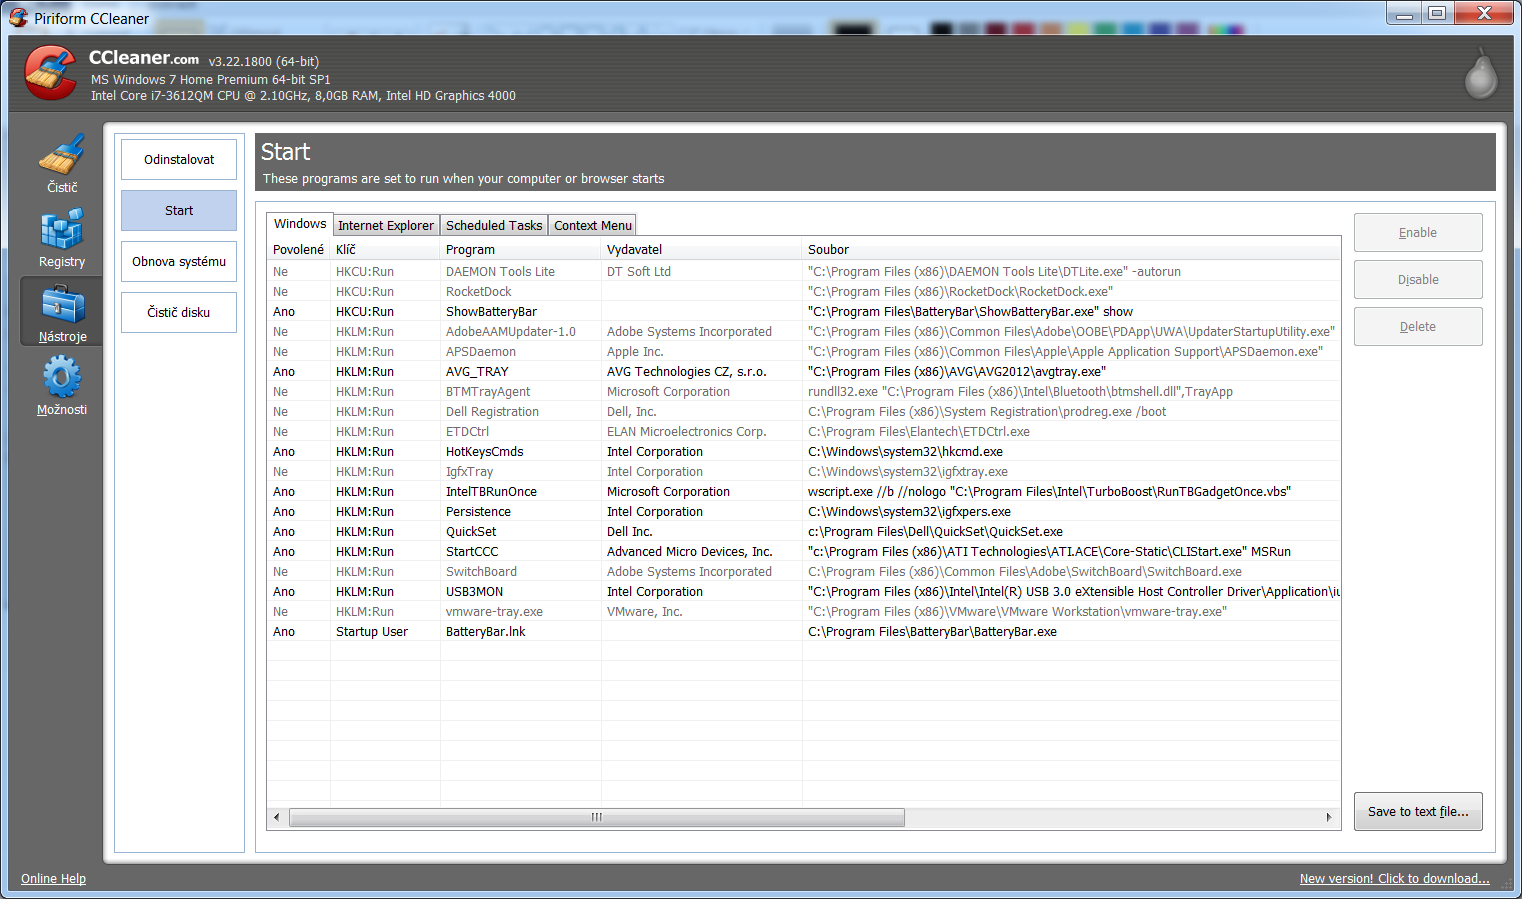Select the ShowBatteryBar entry
Viewport: 1522px width, 899px height.
804,312
